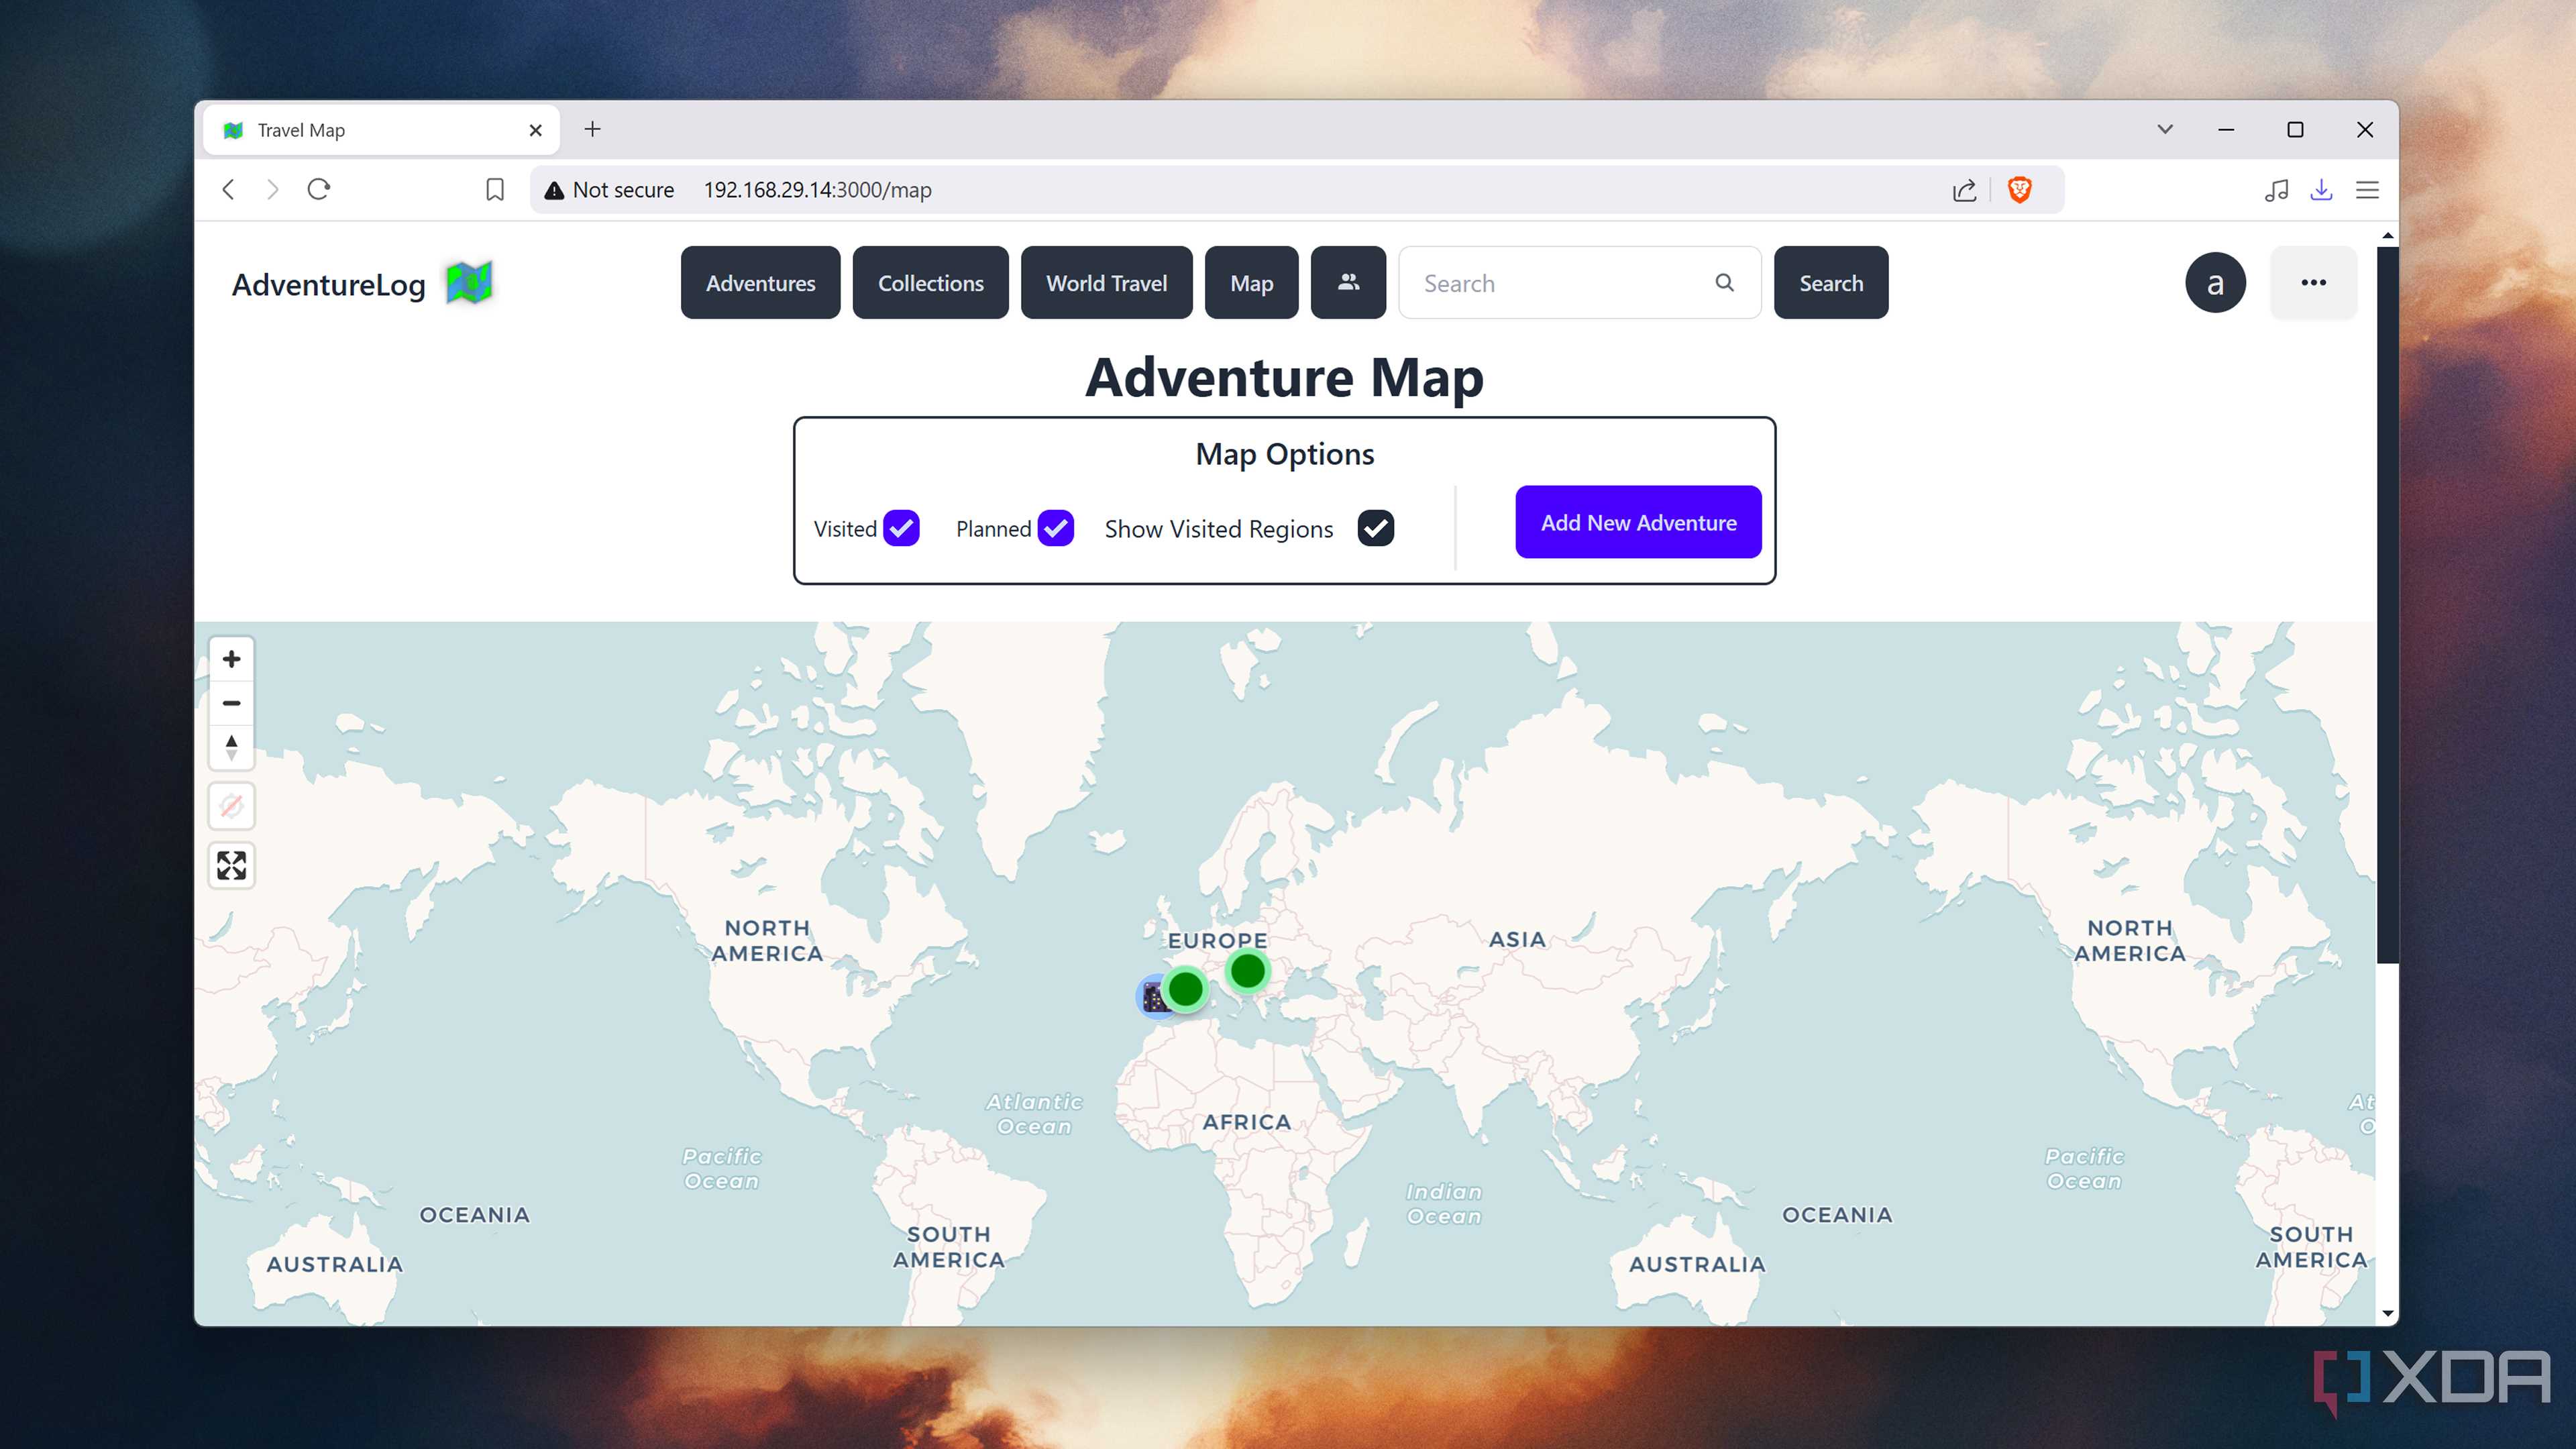This screenshot has width=2576, height=1449.
Task: Open the Adventures page
Action: [x=760, y=283]
